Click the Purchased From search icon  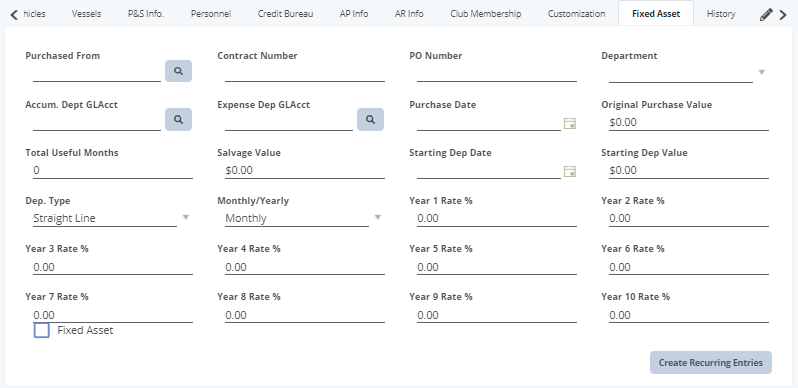click(x=178, y=71)
